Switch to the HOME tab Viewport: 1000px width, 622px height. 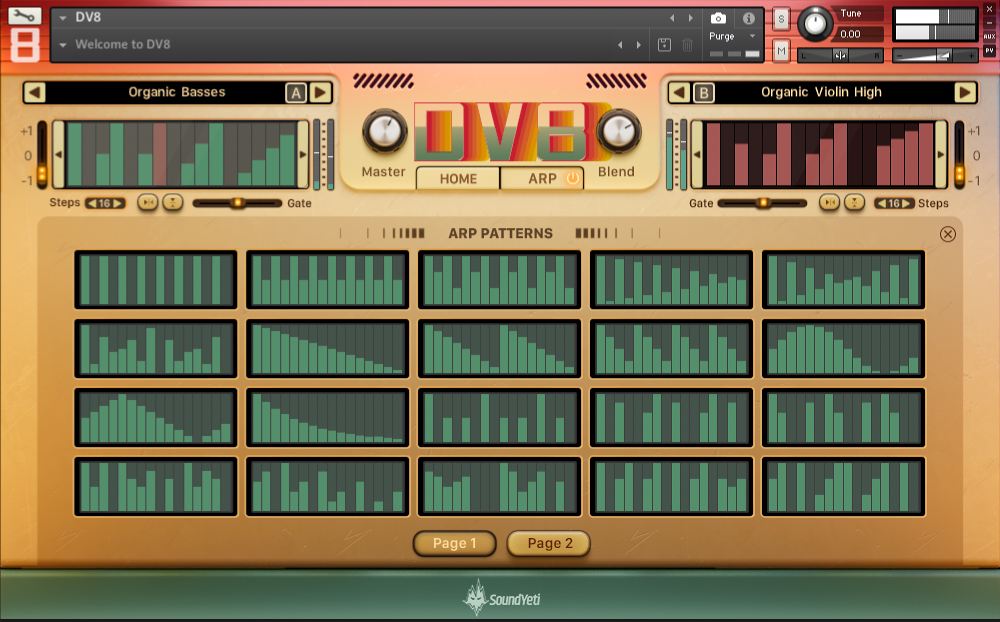click(x=460, y=179)
